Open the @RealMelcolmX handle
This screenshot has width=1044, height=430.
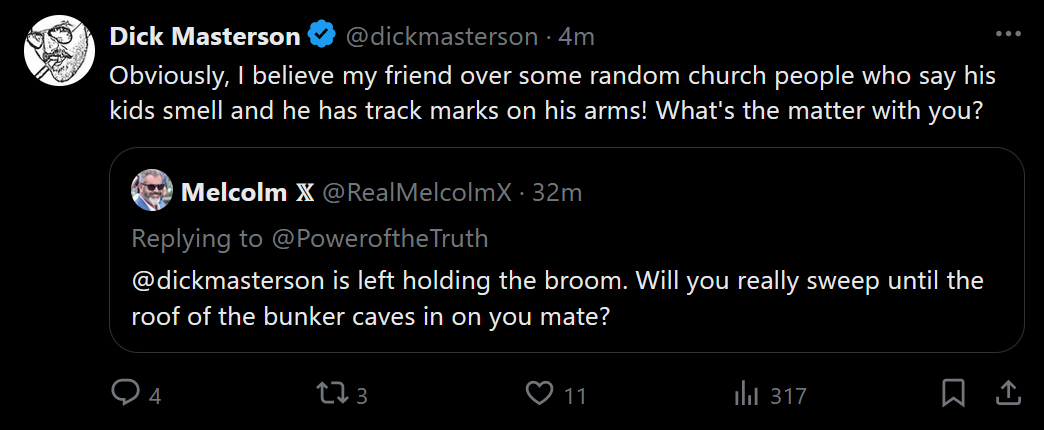click(x=417, y=192)
